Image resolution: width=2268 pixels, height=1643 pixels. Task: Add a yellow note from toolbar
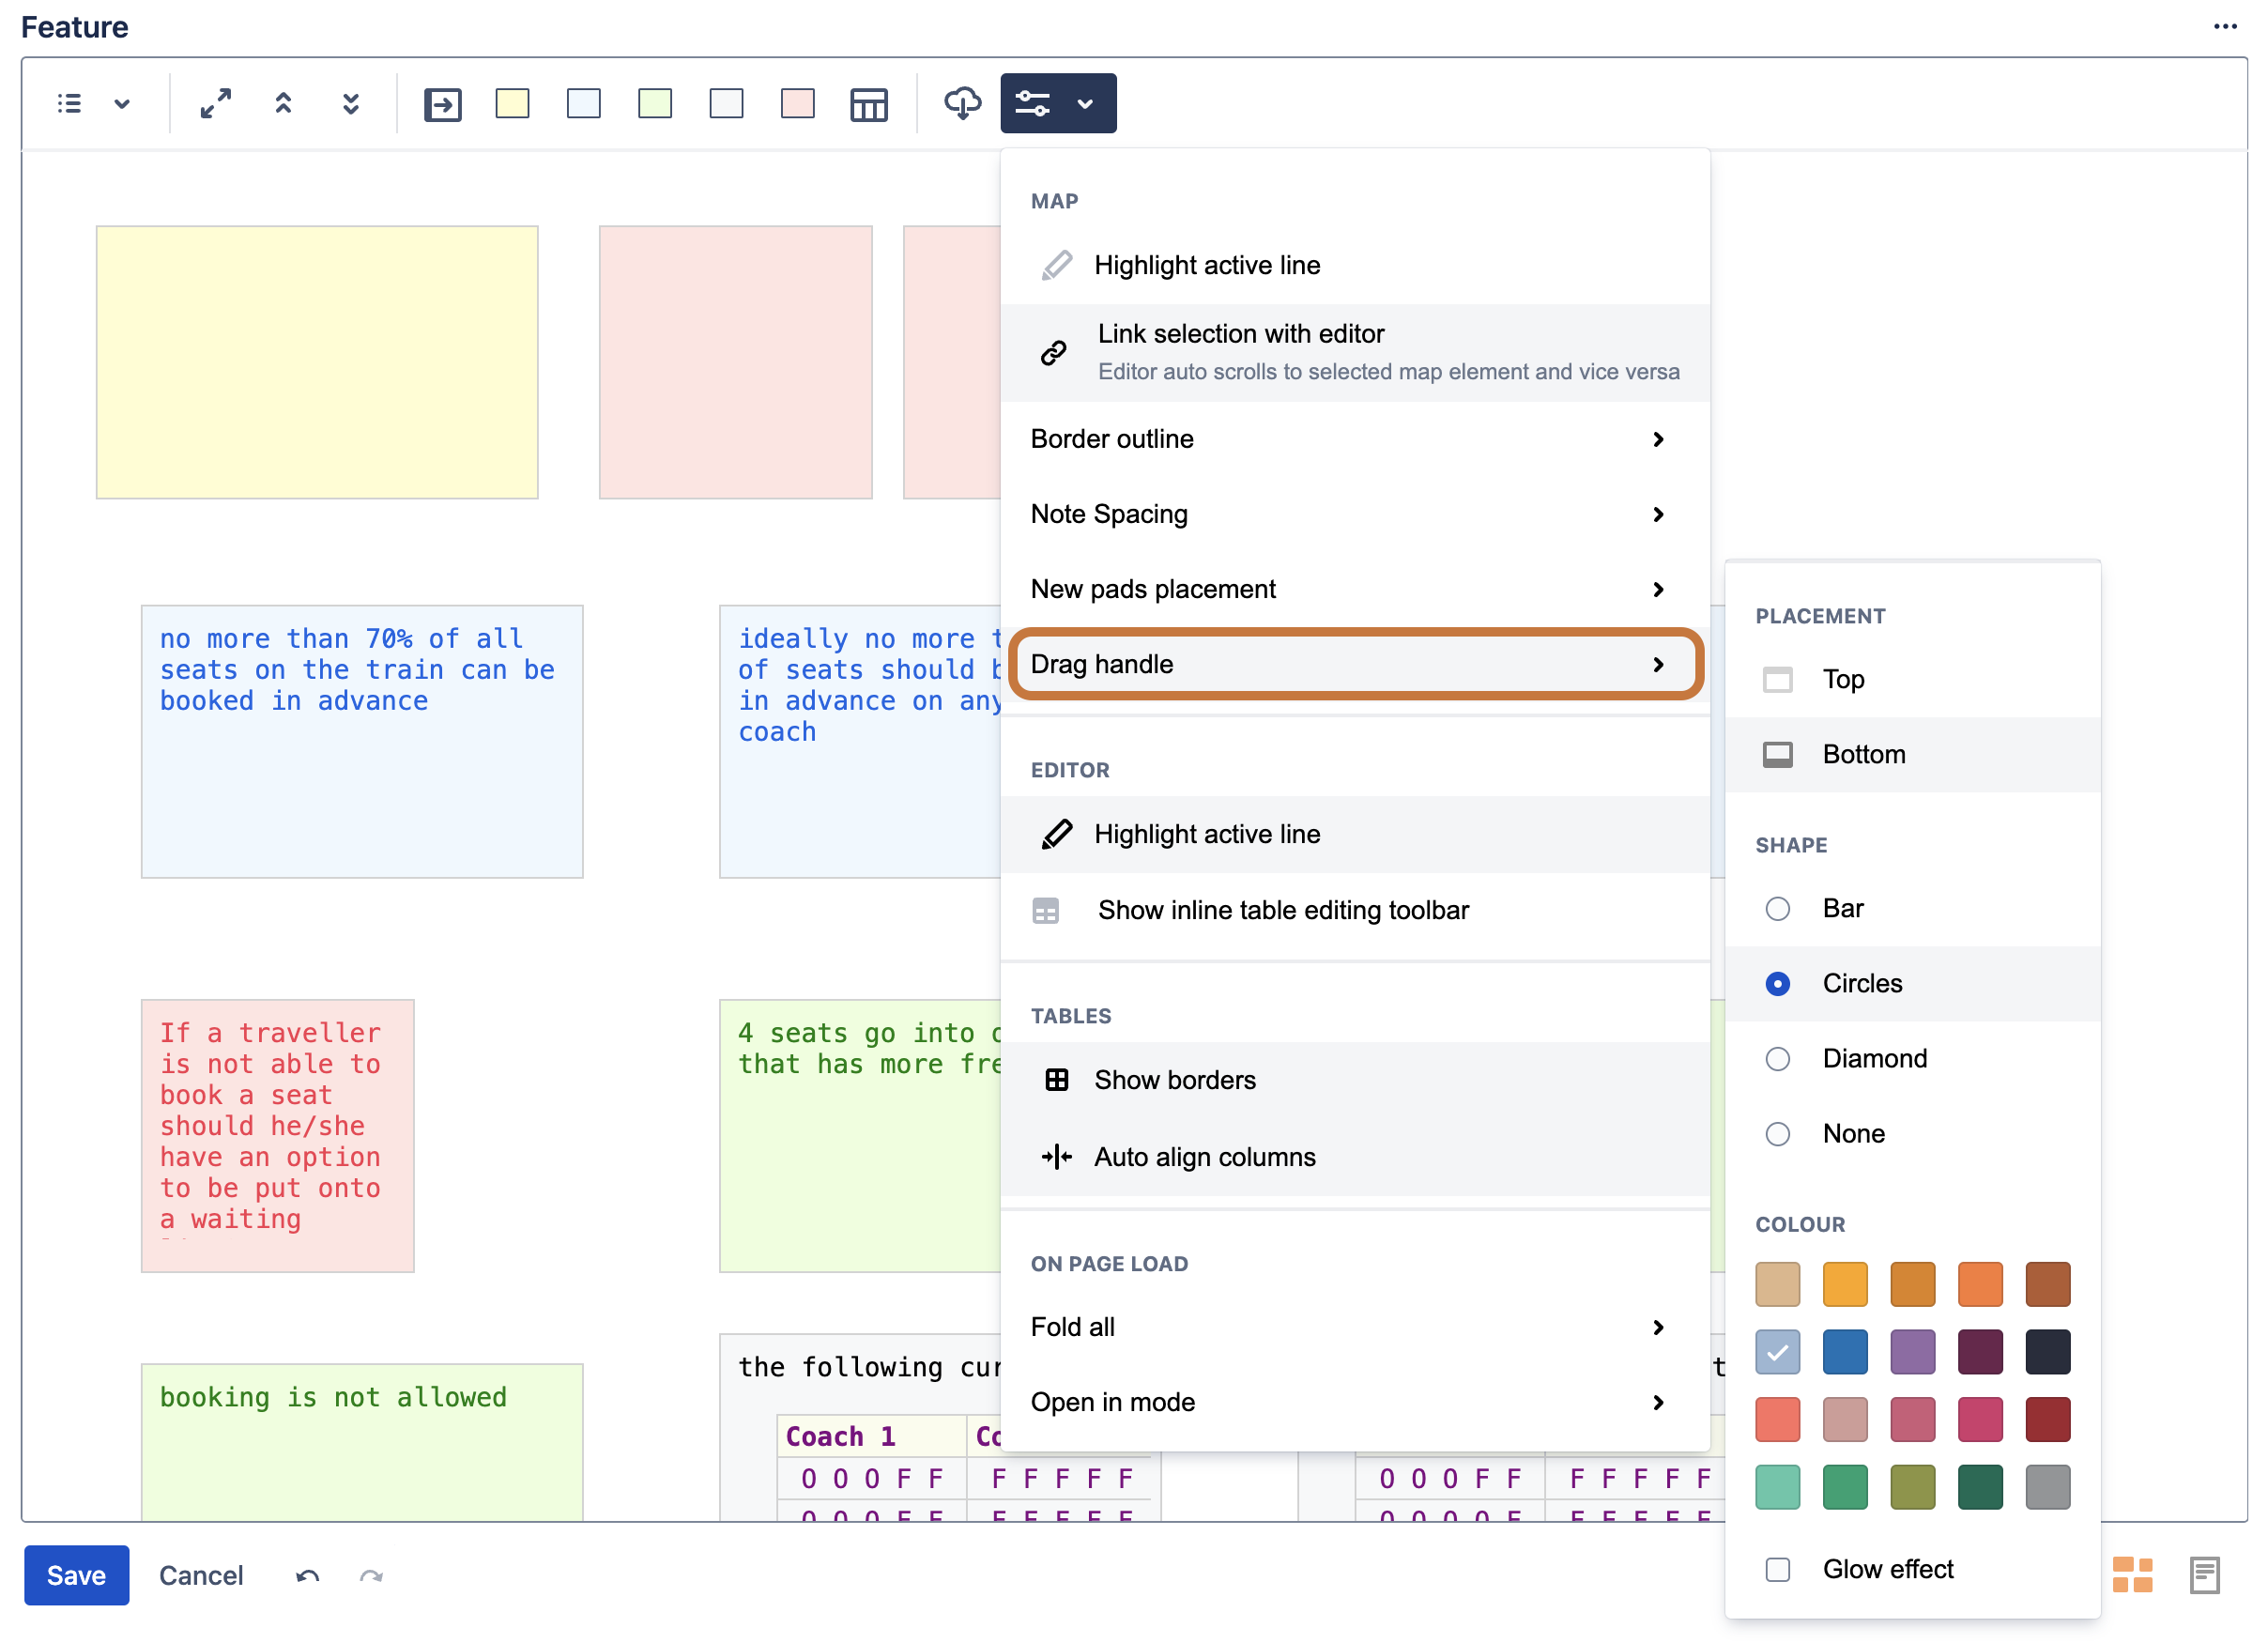coord(512,103)
